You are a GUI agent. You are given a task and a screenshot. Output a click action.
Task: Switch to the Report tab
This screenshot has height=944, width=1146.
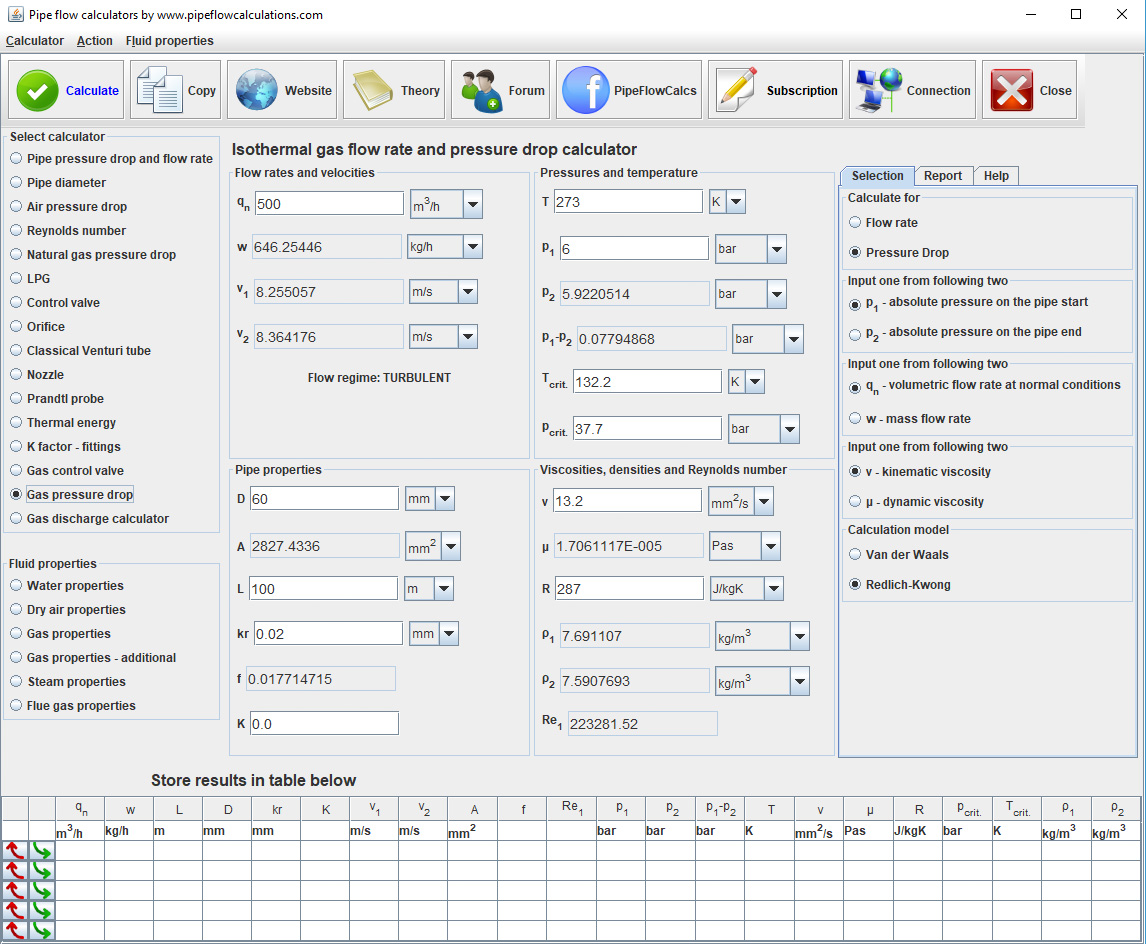(943, 176)
